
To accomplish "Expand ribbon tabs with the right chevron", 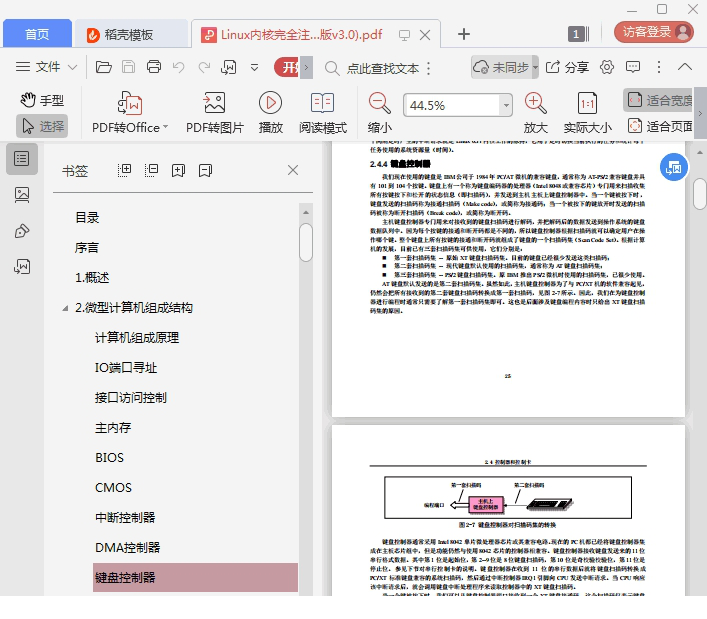I will (x=306, y=67).
